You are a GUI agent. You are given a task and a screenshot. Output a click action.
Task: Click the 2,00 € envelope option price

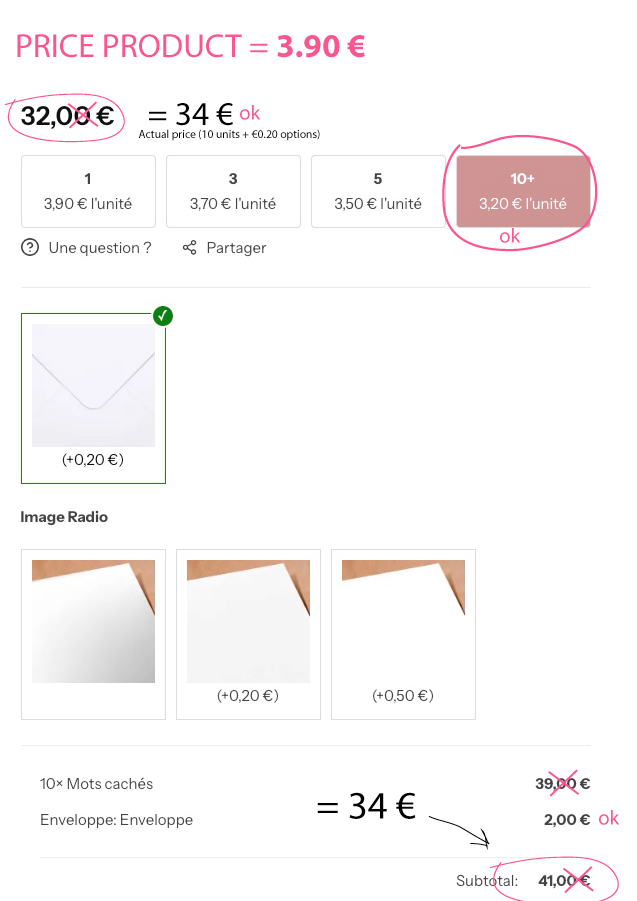point(564,820)
